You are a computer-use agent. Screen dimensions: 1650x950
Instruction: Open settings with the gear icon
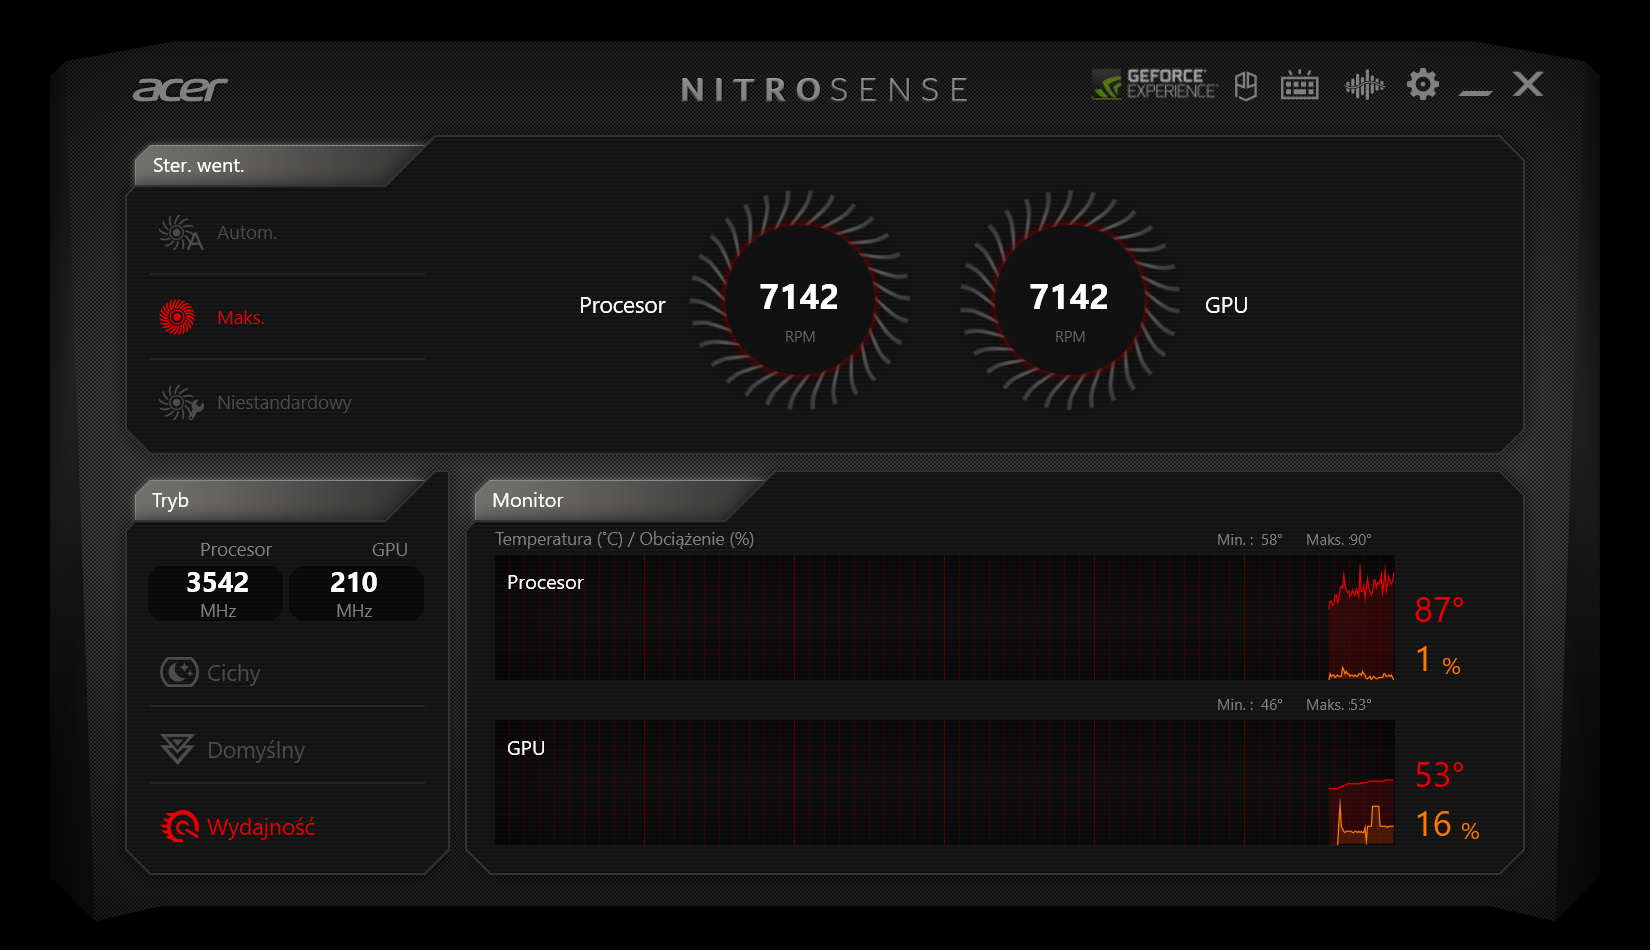(x=1423, y=84)
